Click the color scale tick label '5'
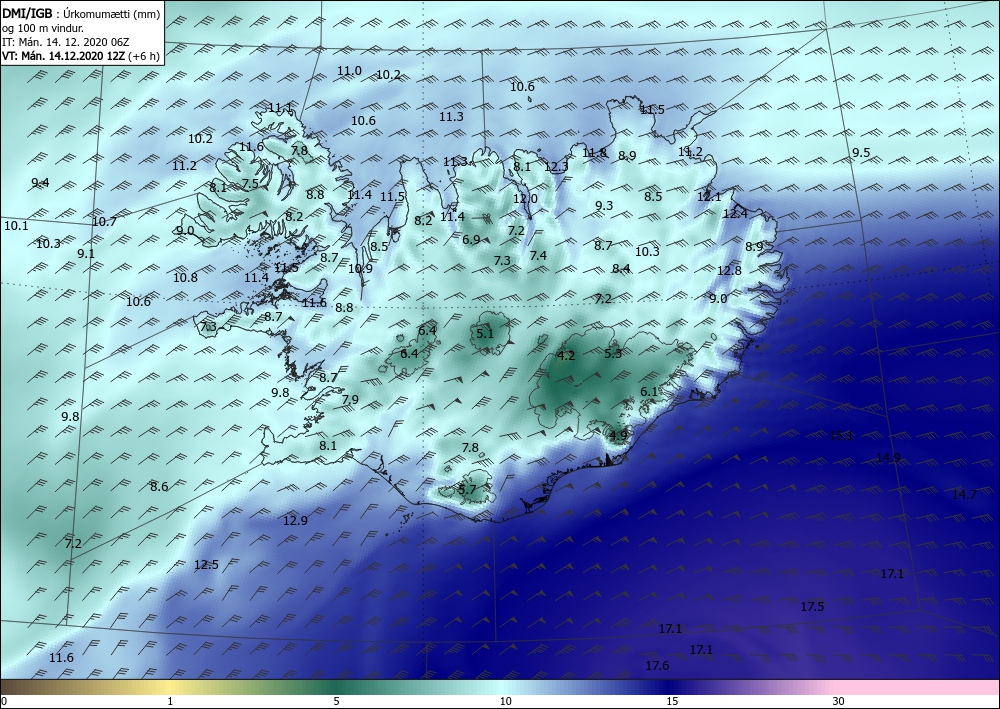 [336, 701]
